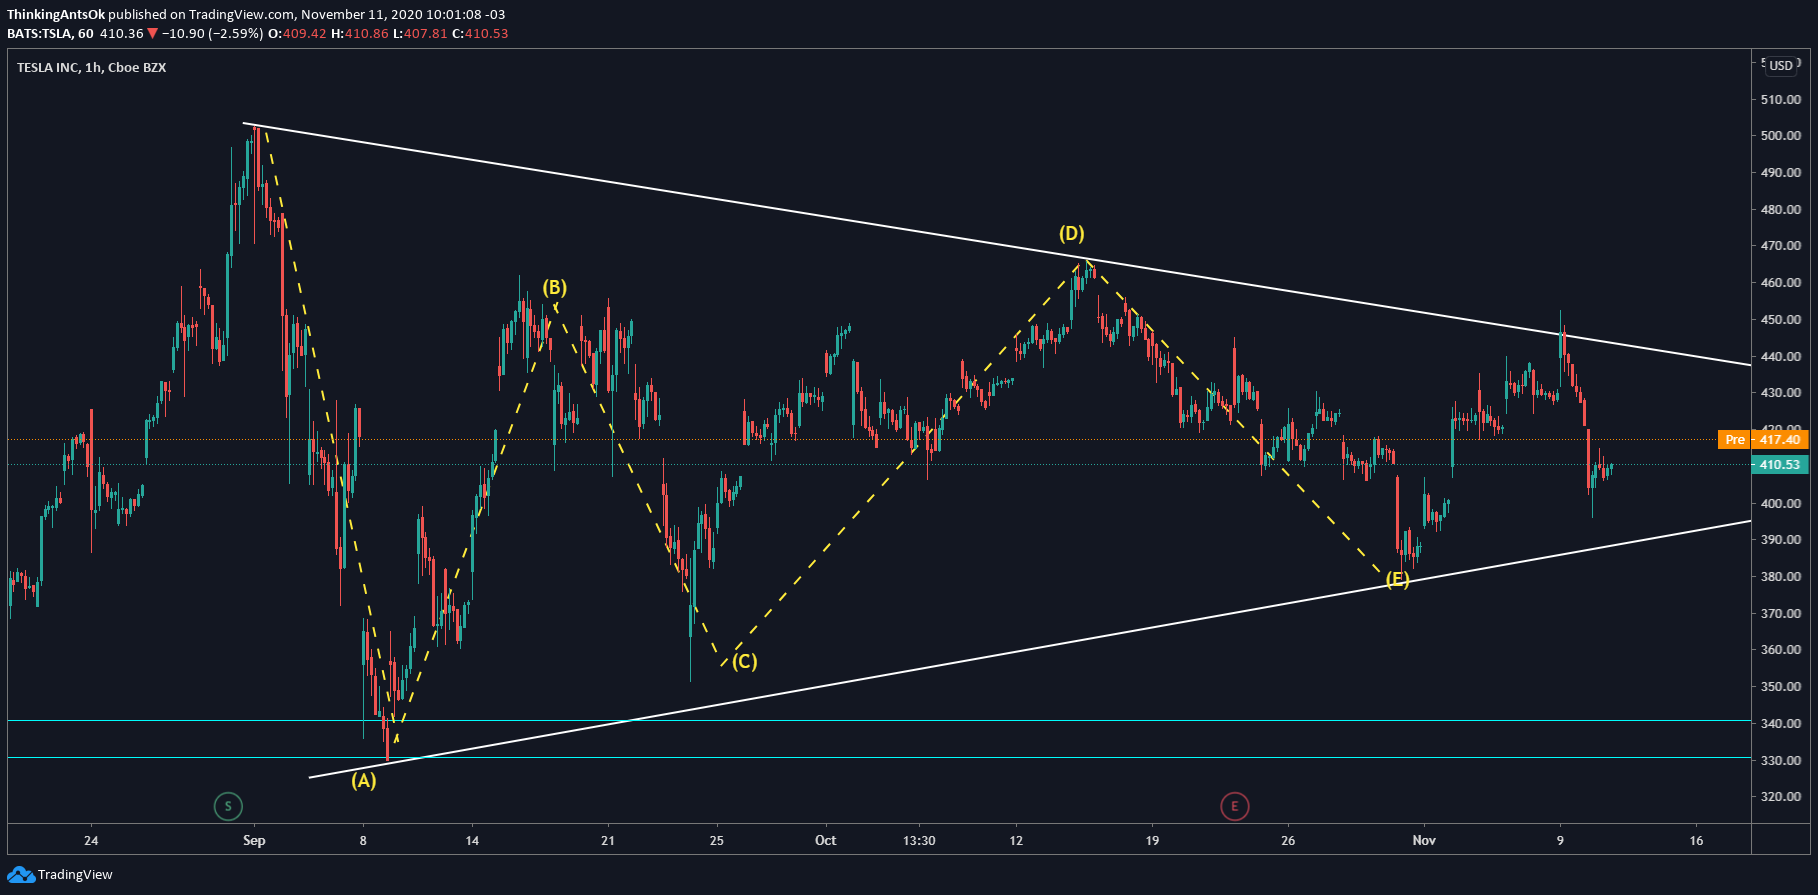Click the green 410.53 current price label

click(x=1780, y=465)
